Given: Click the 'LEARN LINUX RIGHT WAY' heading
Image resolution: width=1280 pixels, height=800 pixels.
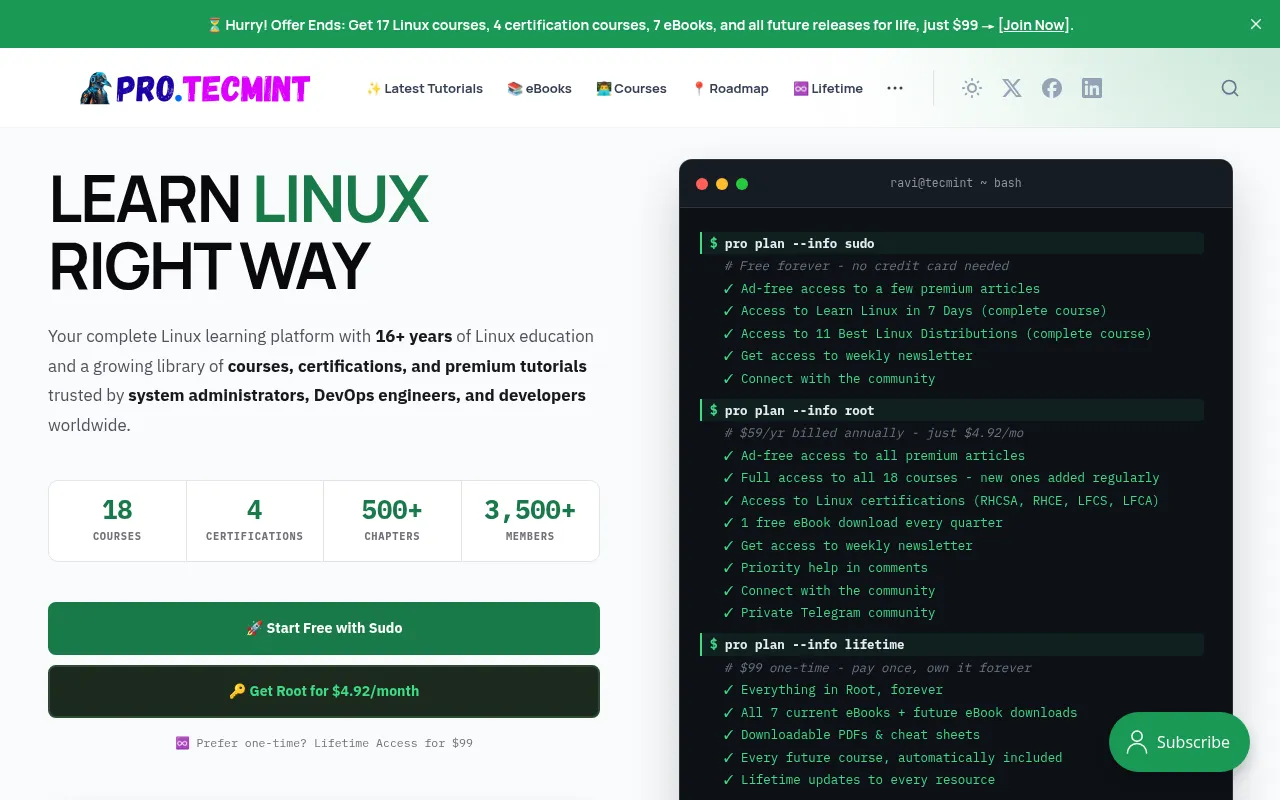Looking at the screenshot, I should pos(240,232).
